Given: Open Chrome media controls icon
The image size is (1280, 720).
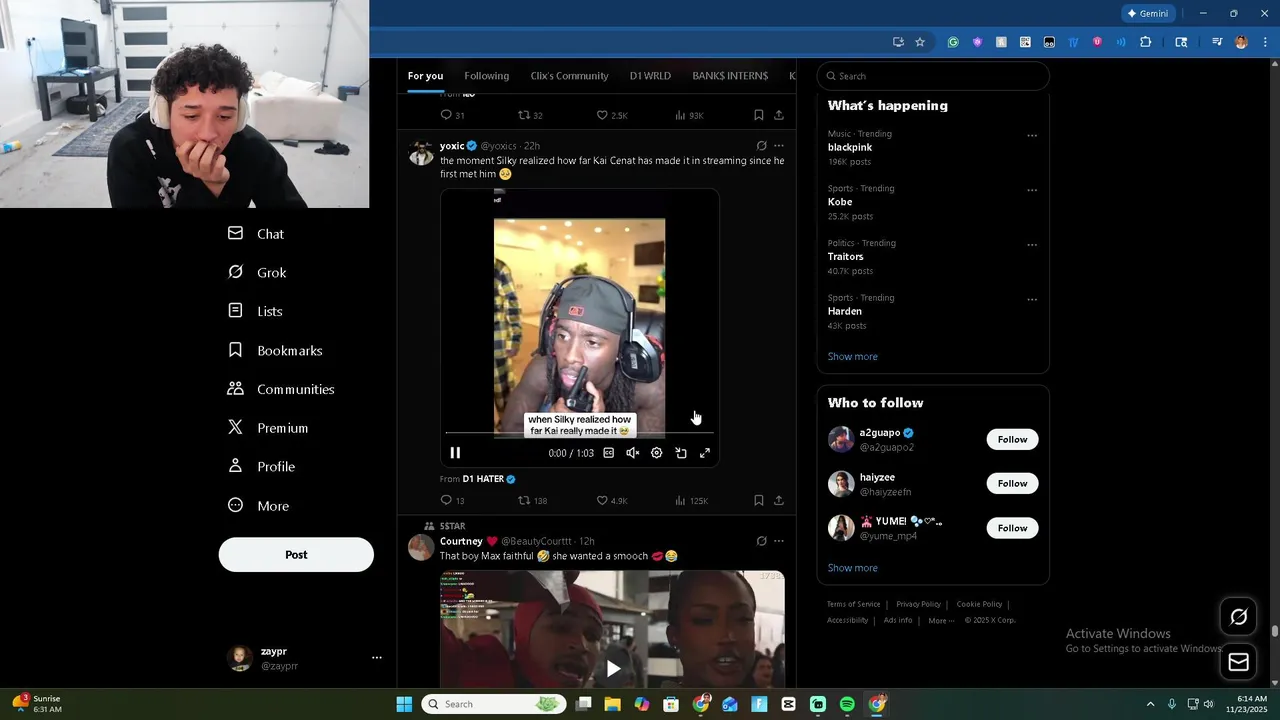Looking at the screenshot, I should (1217, 42).
